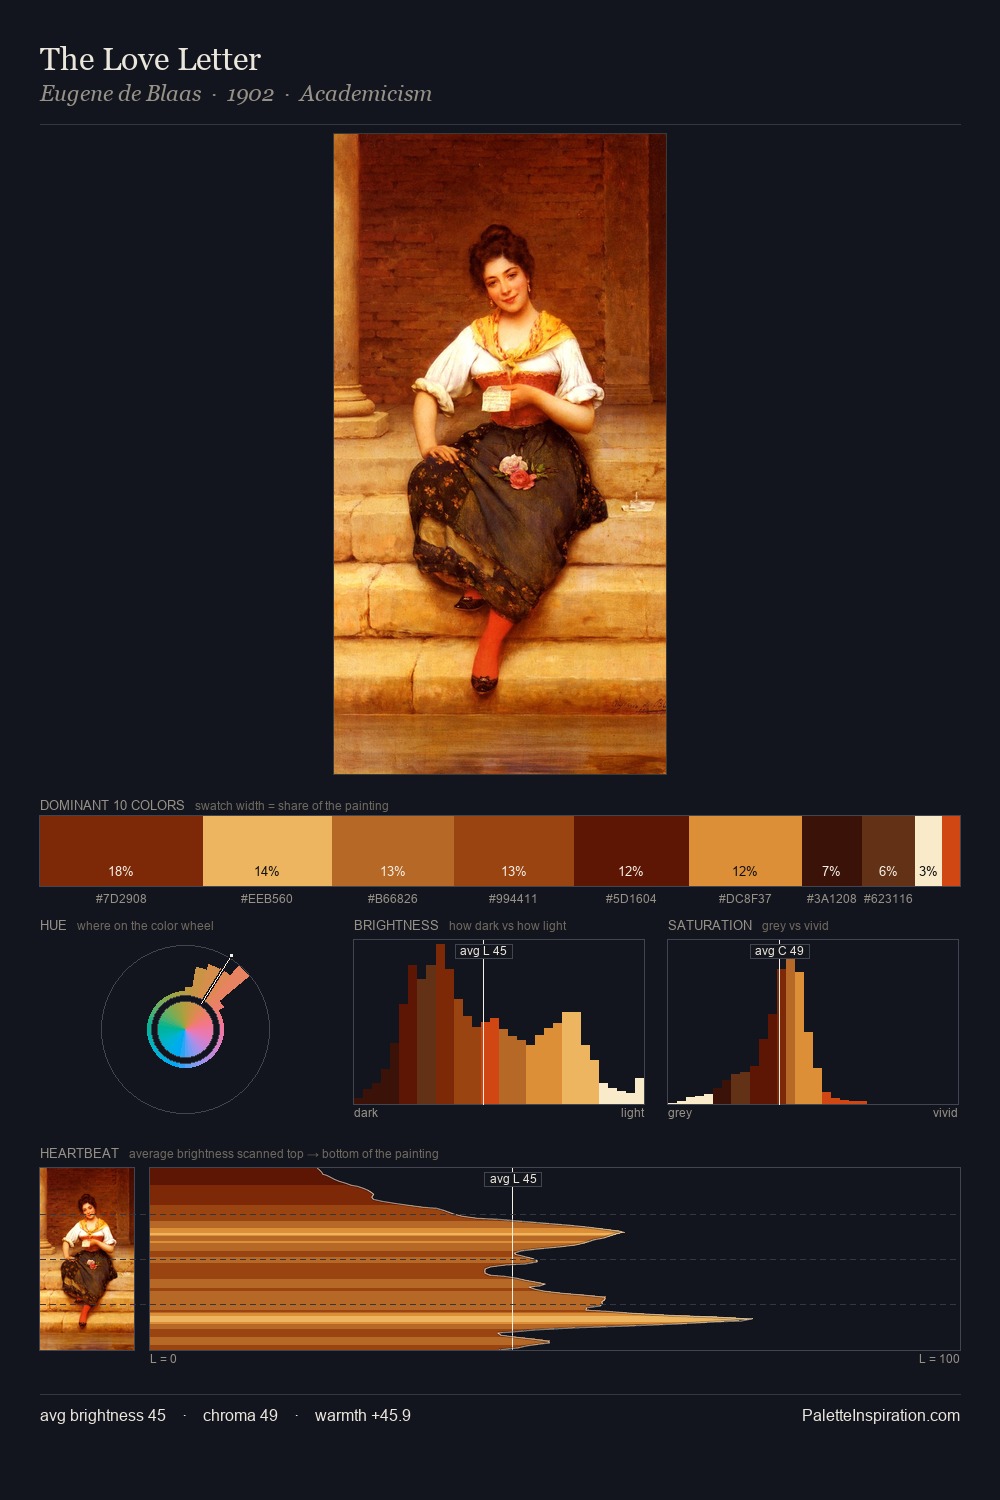The image size is (1000, 1500).
Task: Click the caption "swatch width = share of the painting"
Action: 292,805
